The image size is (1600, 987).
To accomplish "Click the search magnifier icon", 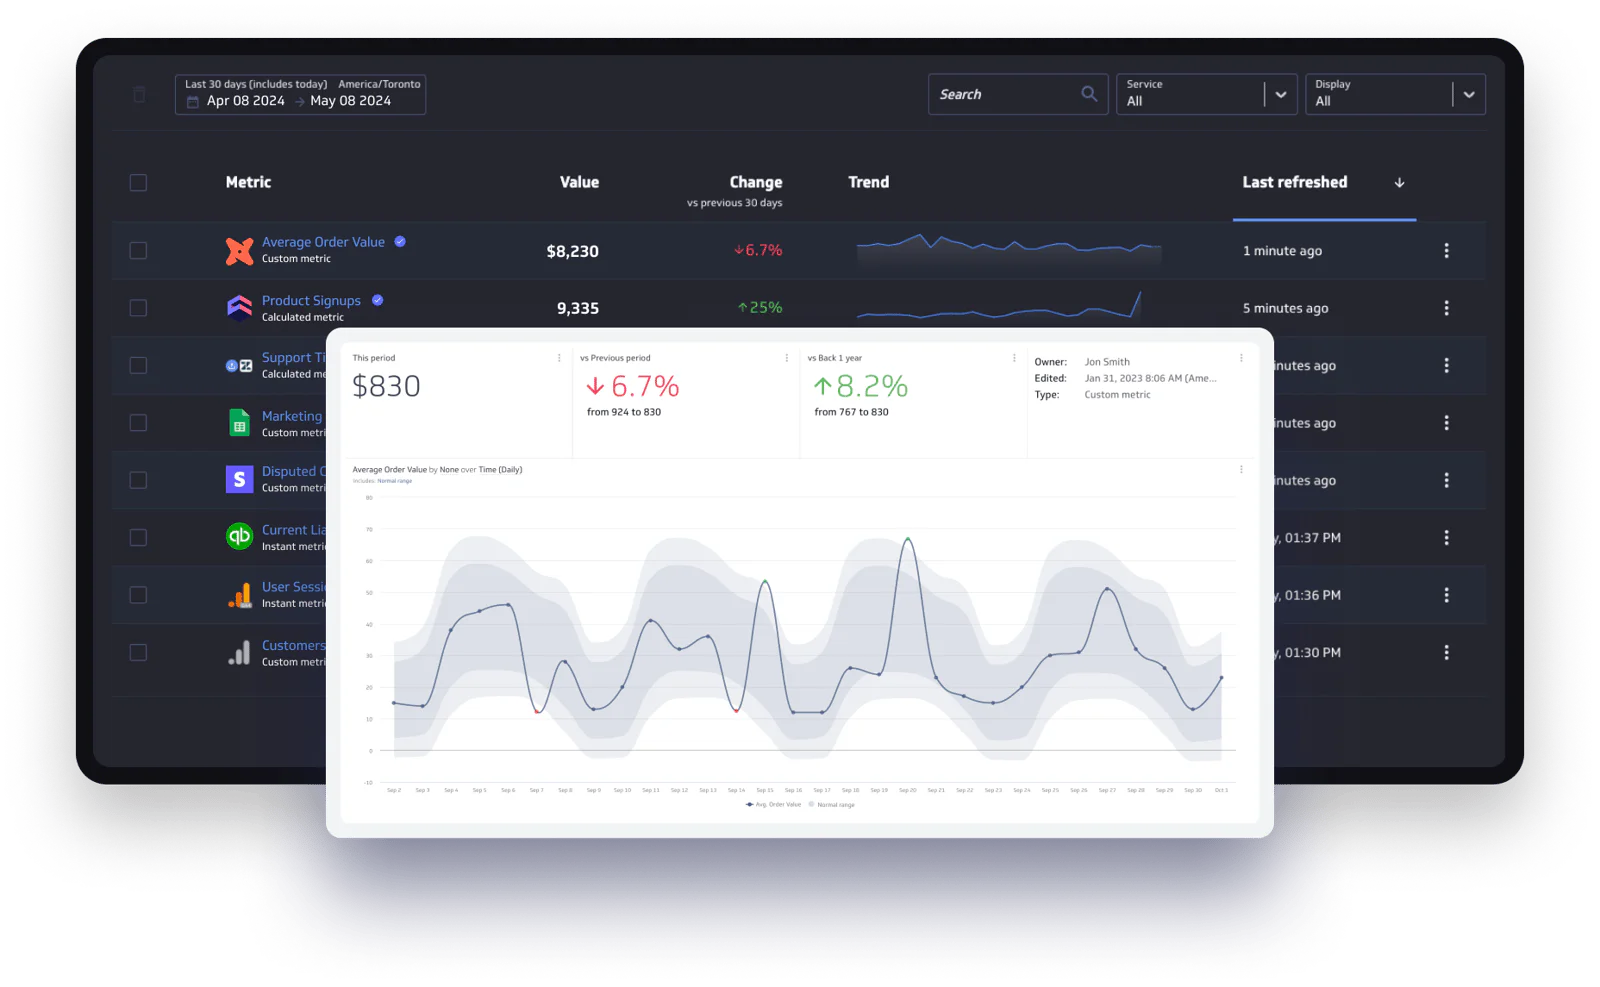I will pyautogui.click(x=1089, y=94).
